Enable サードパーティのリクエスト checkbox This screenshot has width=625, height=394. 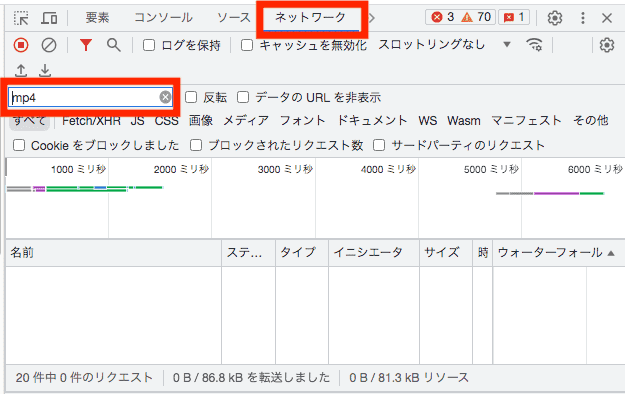[x=379, y=145]
